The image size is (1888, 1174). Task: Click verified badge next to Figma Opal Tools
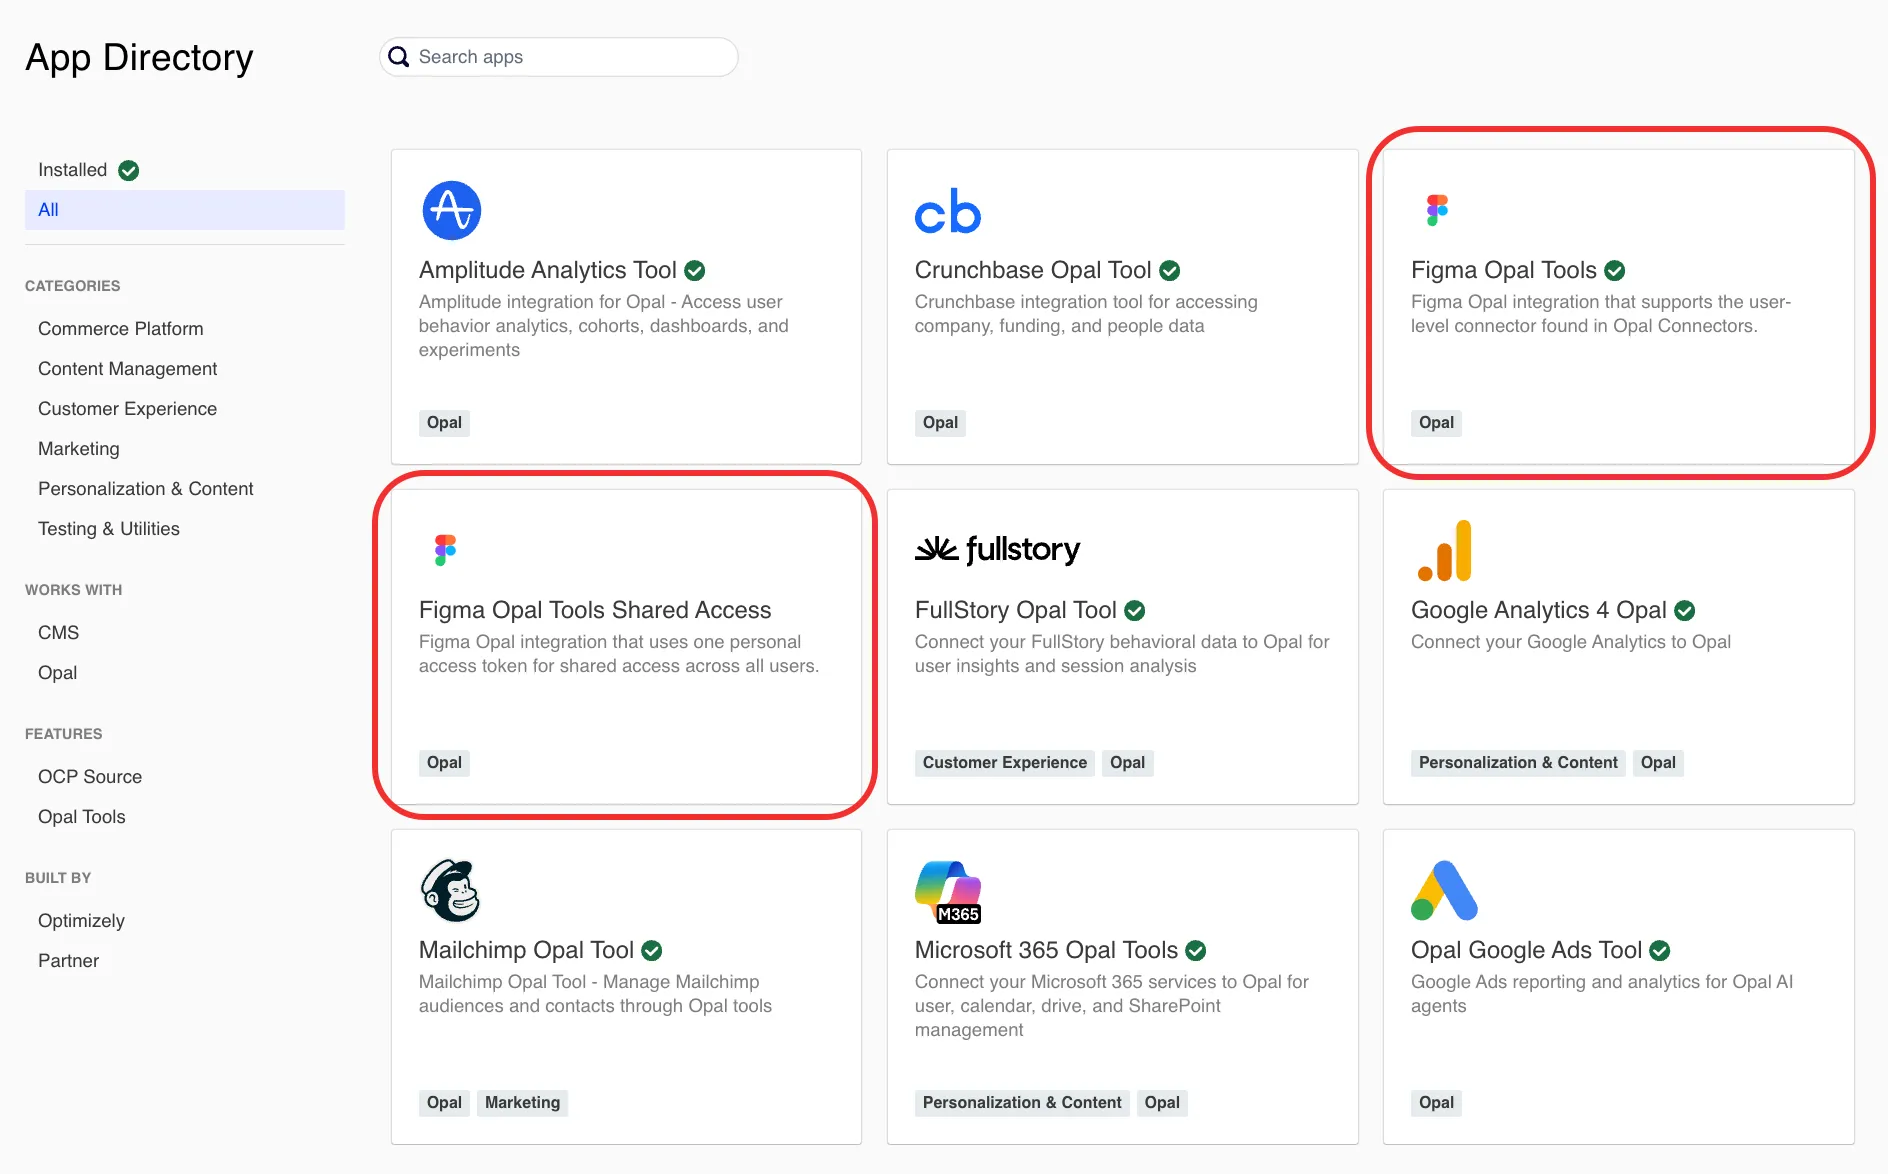pyautogui.click(x=1615, y=270)
